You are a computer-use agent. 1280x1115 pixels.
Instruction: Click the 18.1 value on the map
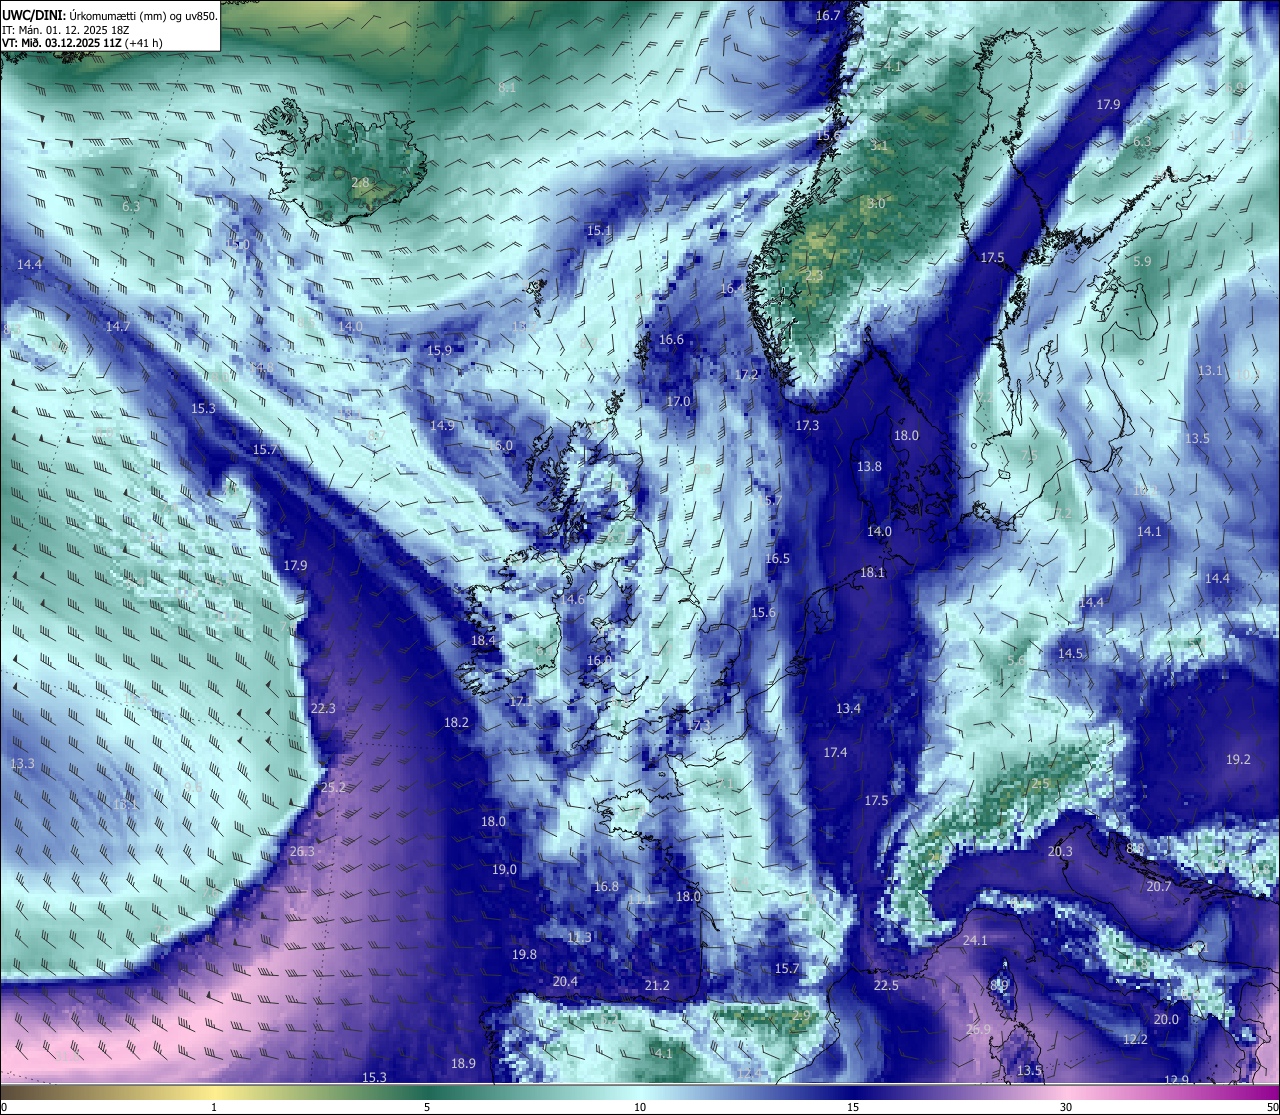(872, 573)
